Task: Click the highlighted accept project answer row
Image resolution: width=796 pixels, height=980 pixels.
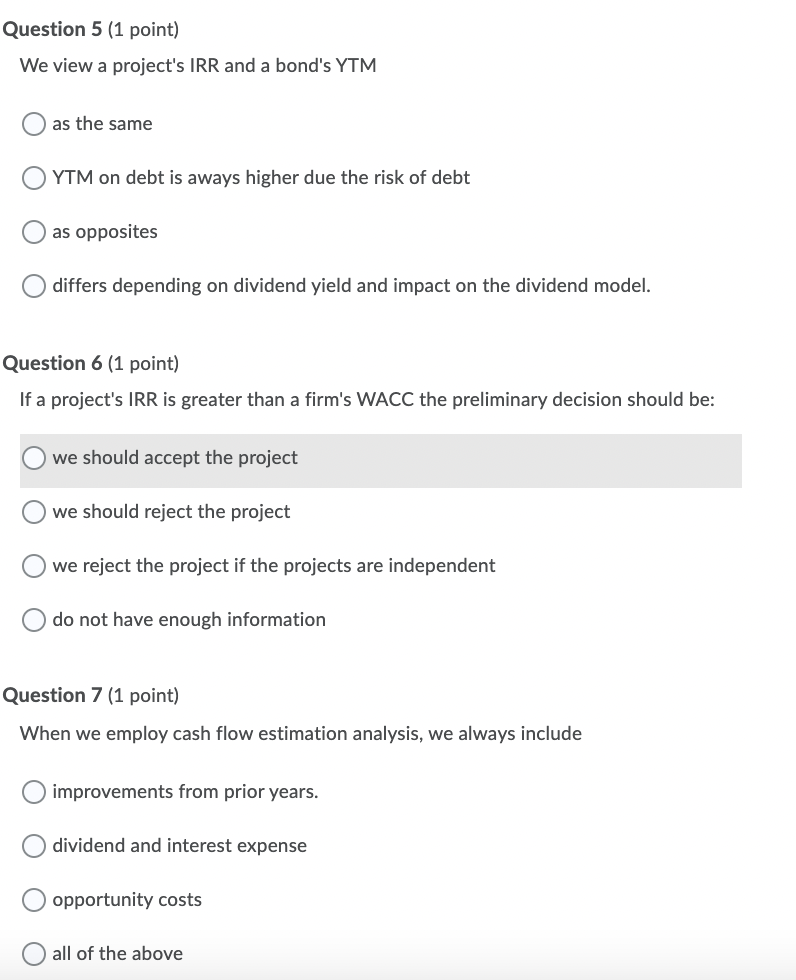Action: (380, 462)
